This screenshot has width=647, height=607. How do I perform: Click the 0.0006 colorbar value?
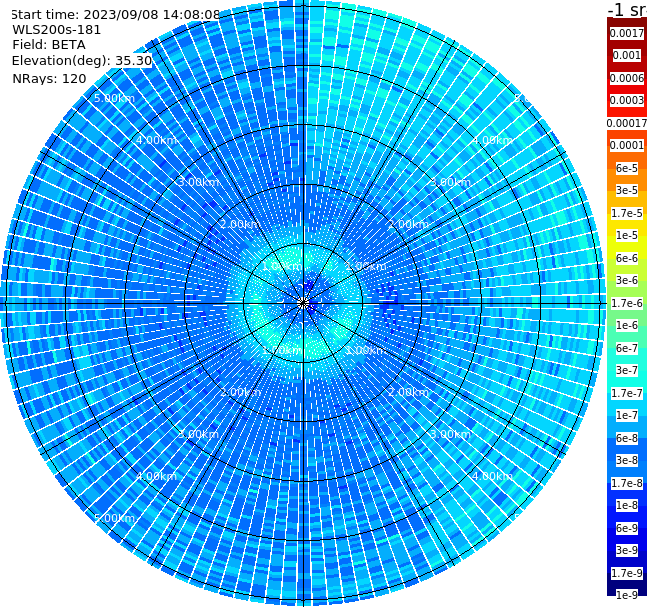pyautogui.click(x=627, y=78)
